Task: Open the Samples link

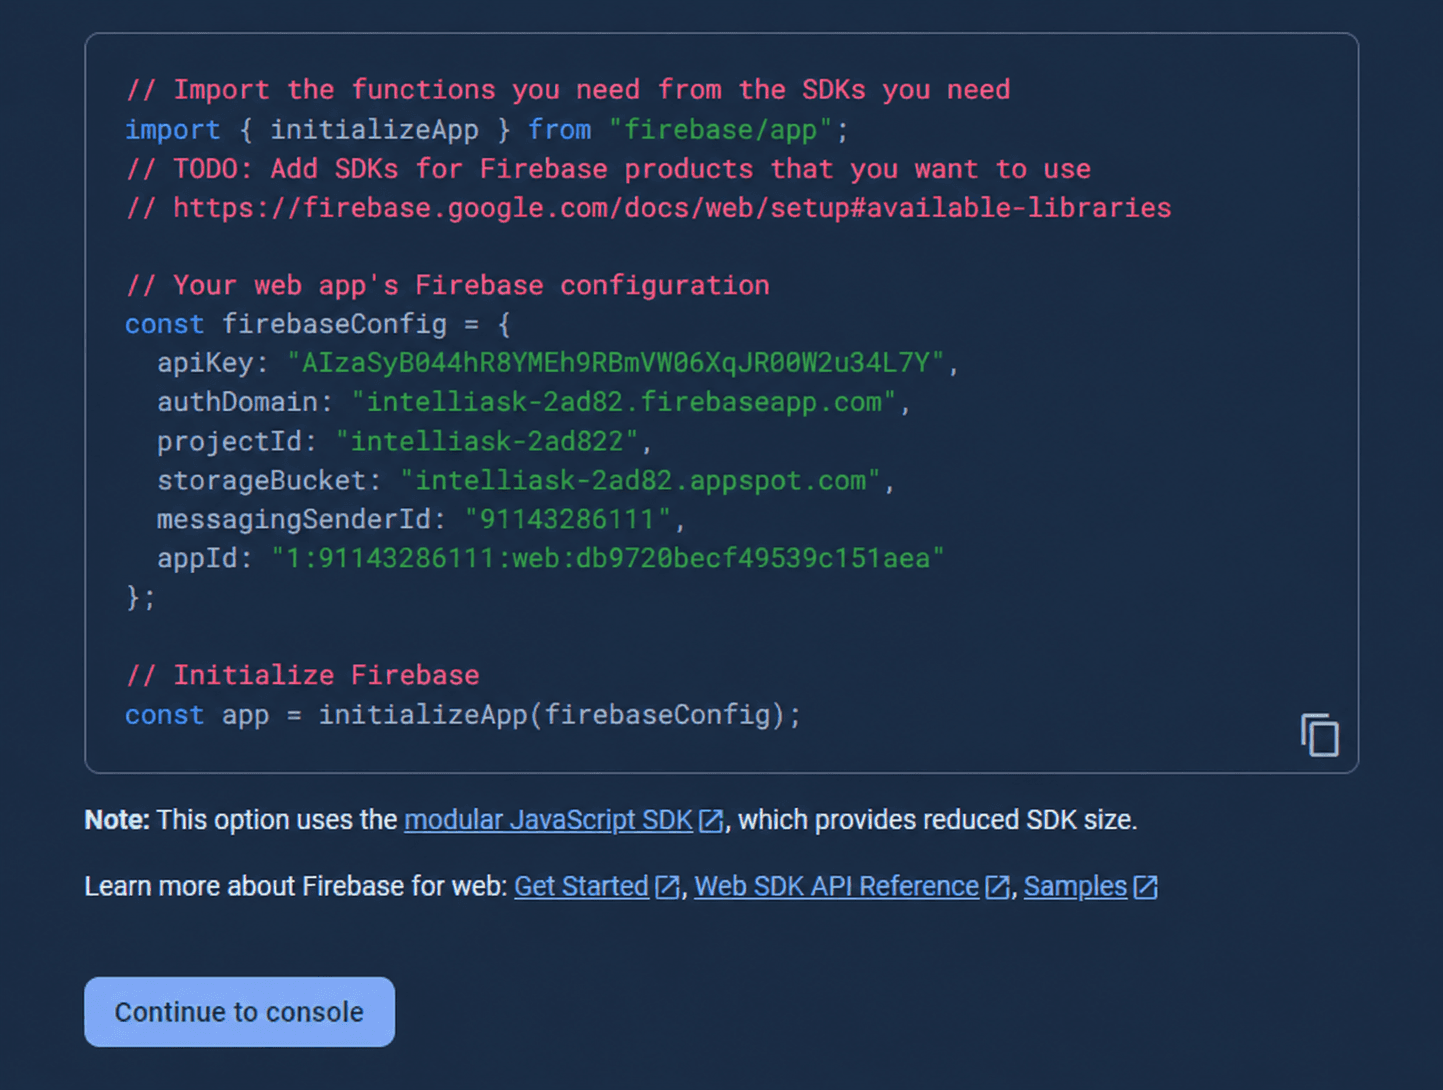Action: coord(1075,887)
